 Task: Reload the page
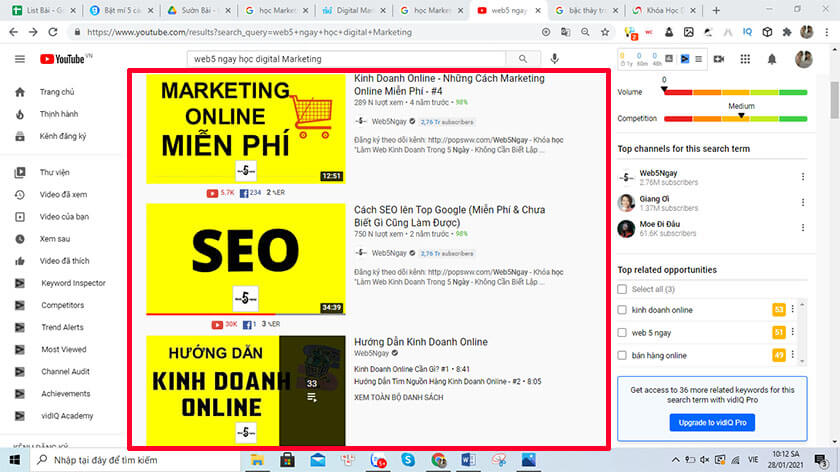[52, 32]
